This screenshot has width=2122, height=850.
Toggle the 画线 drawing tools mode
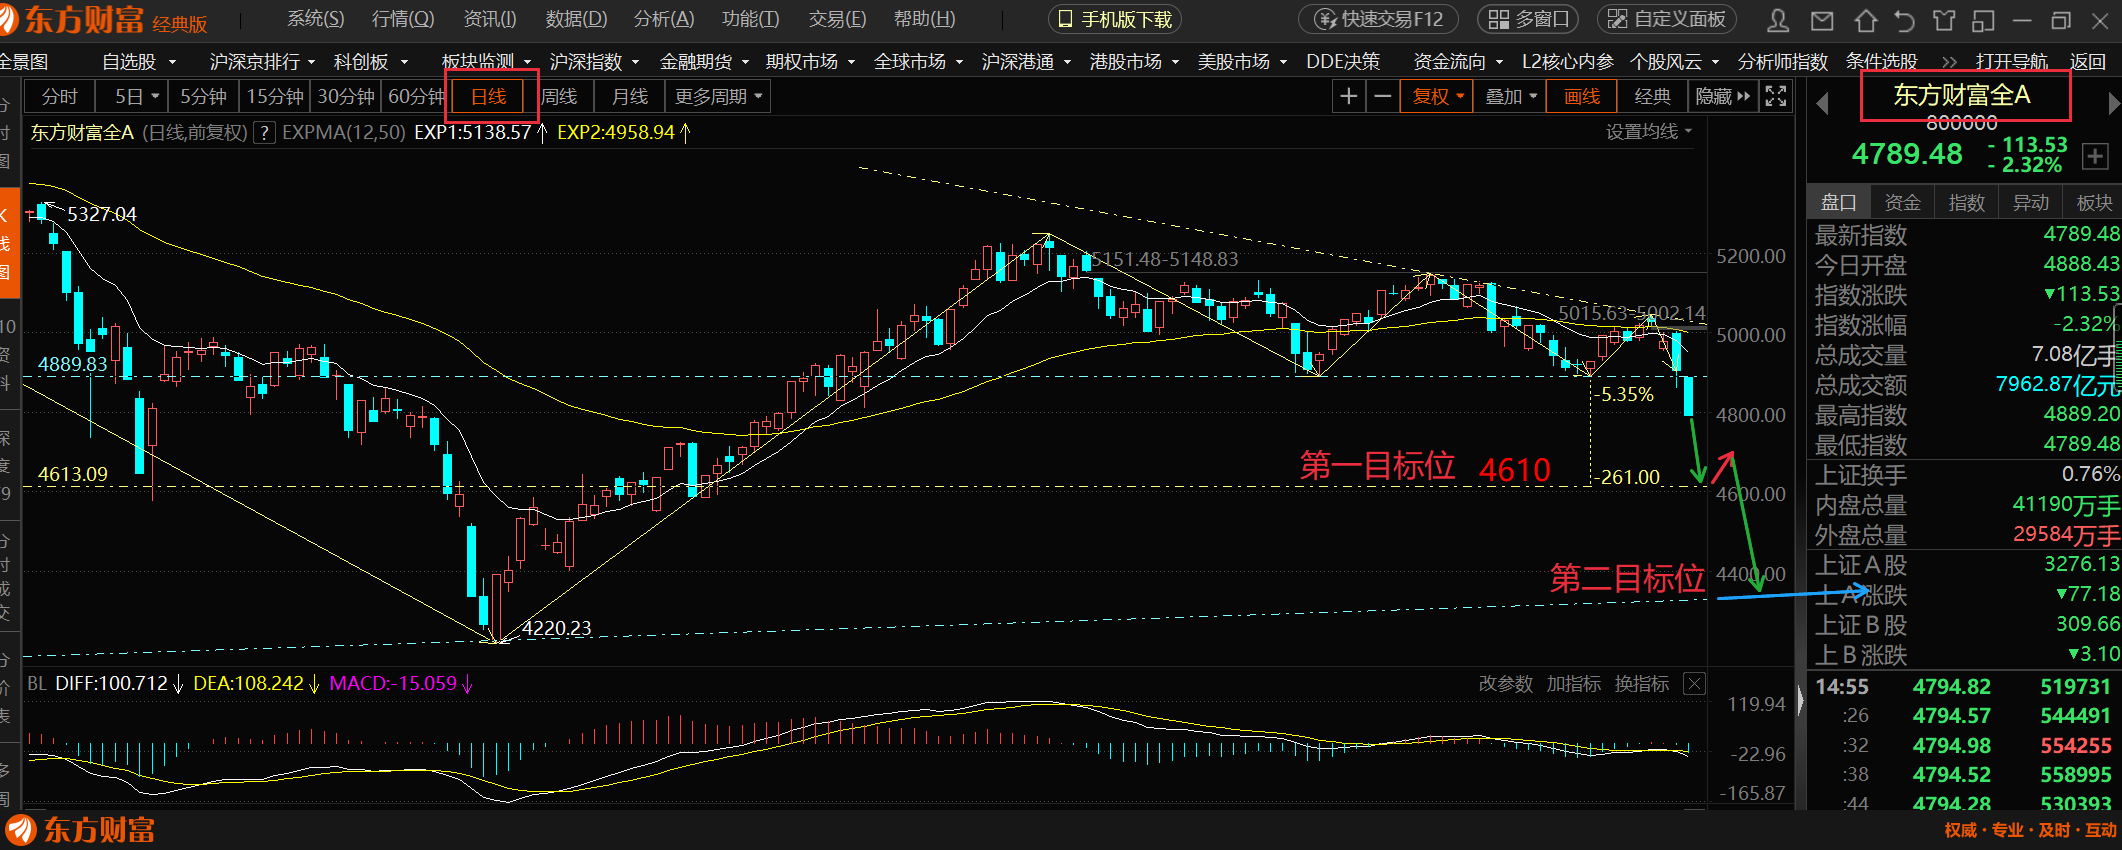click(1581, 97)
